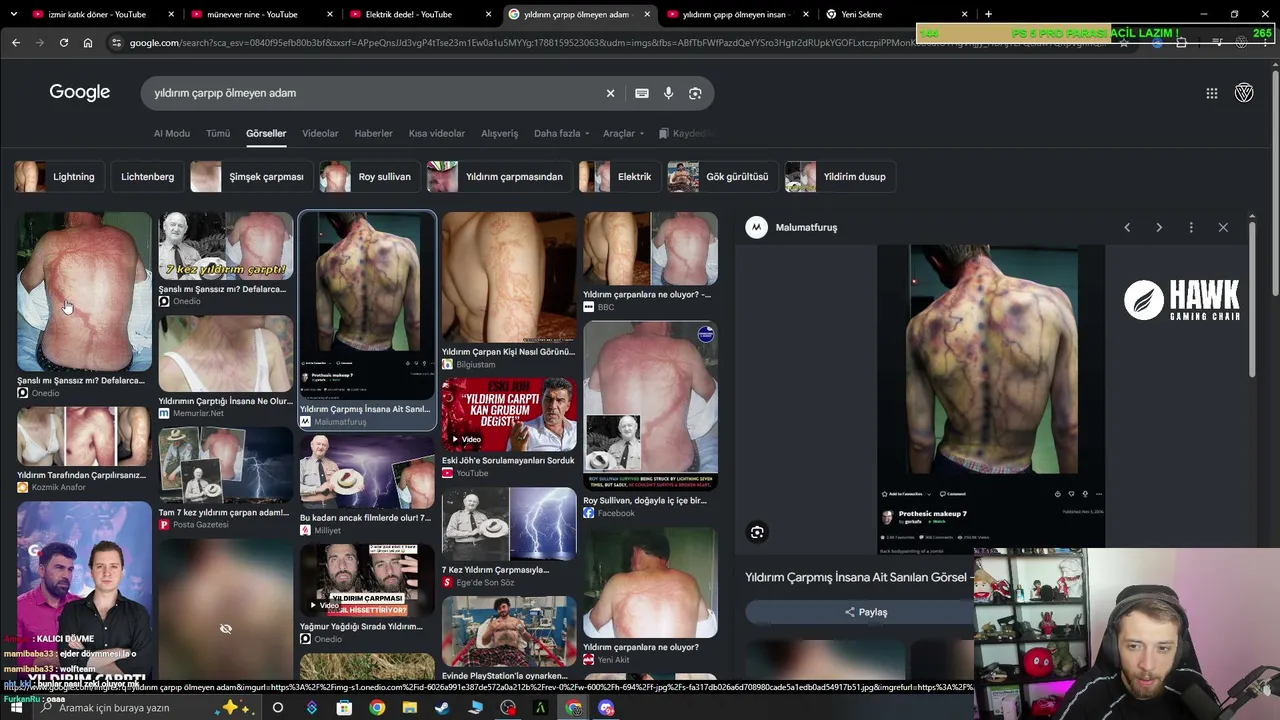The image size is (1280, 720).
Task: Open the 'Yıldırım Çarpan Kişi Nasıl Görünü...' thumbnail
Action: [509, 278]
